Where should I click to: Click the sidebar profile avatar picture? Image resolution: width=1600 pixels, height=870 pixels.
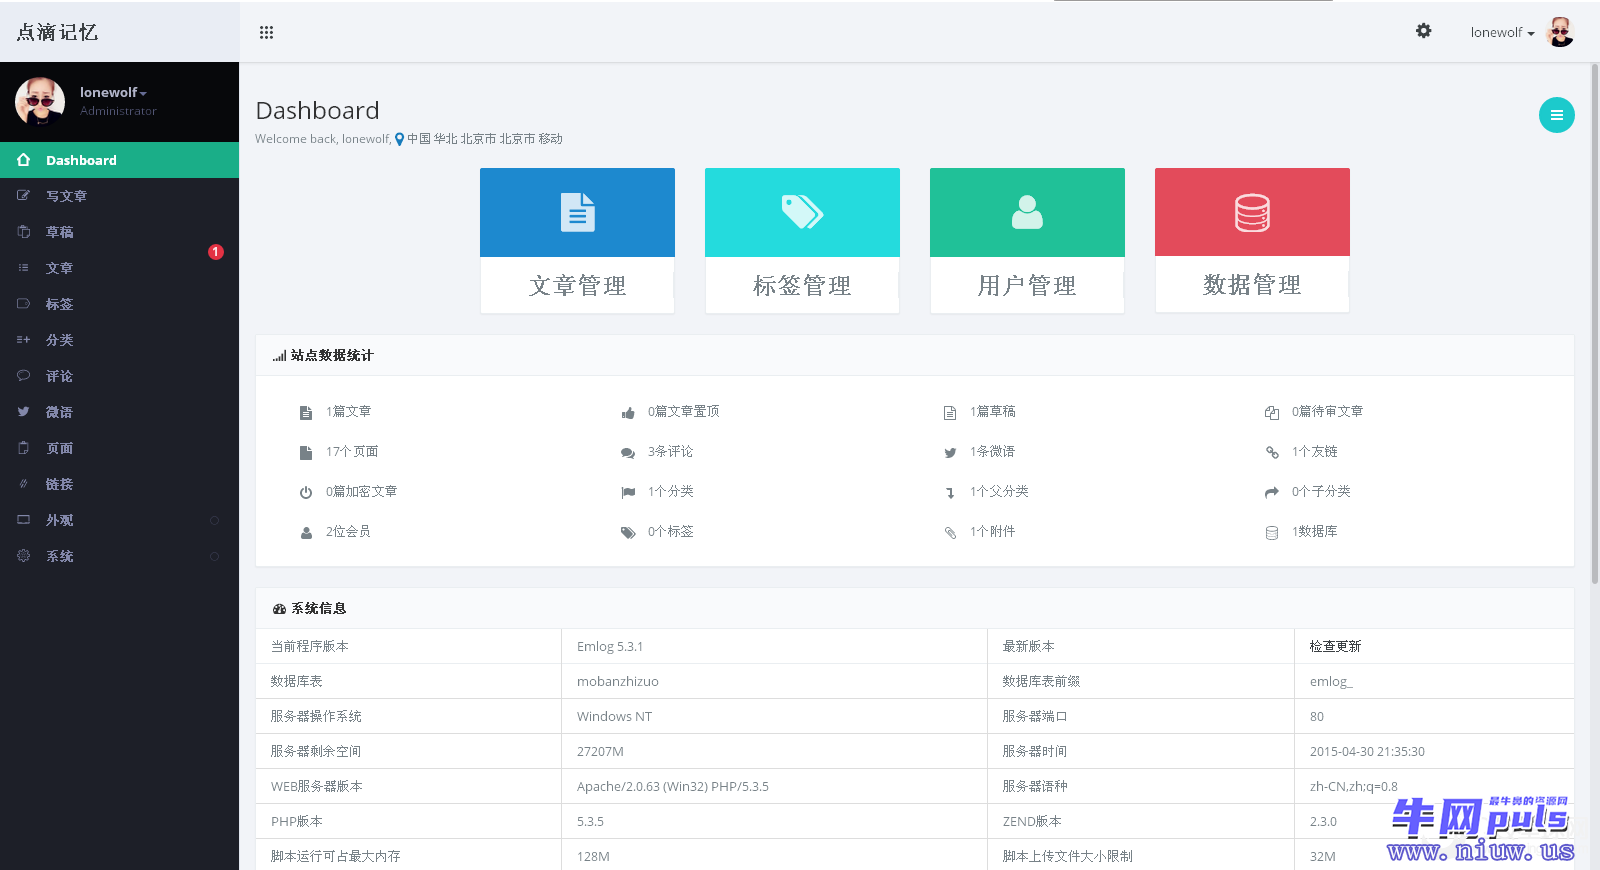pos(40,101)
